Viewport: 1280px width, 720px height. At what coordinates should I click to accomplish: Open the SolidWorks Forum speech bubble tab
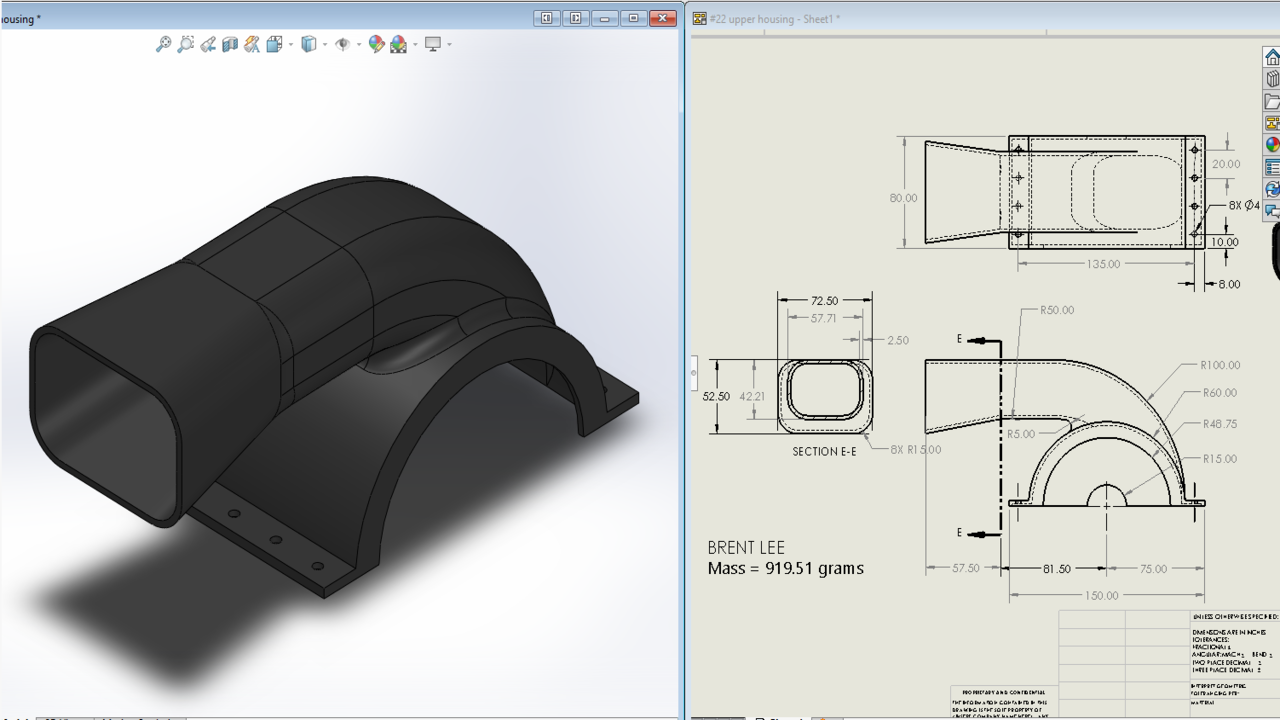coord(1272,211)
